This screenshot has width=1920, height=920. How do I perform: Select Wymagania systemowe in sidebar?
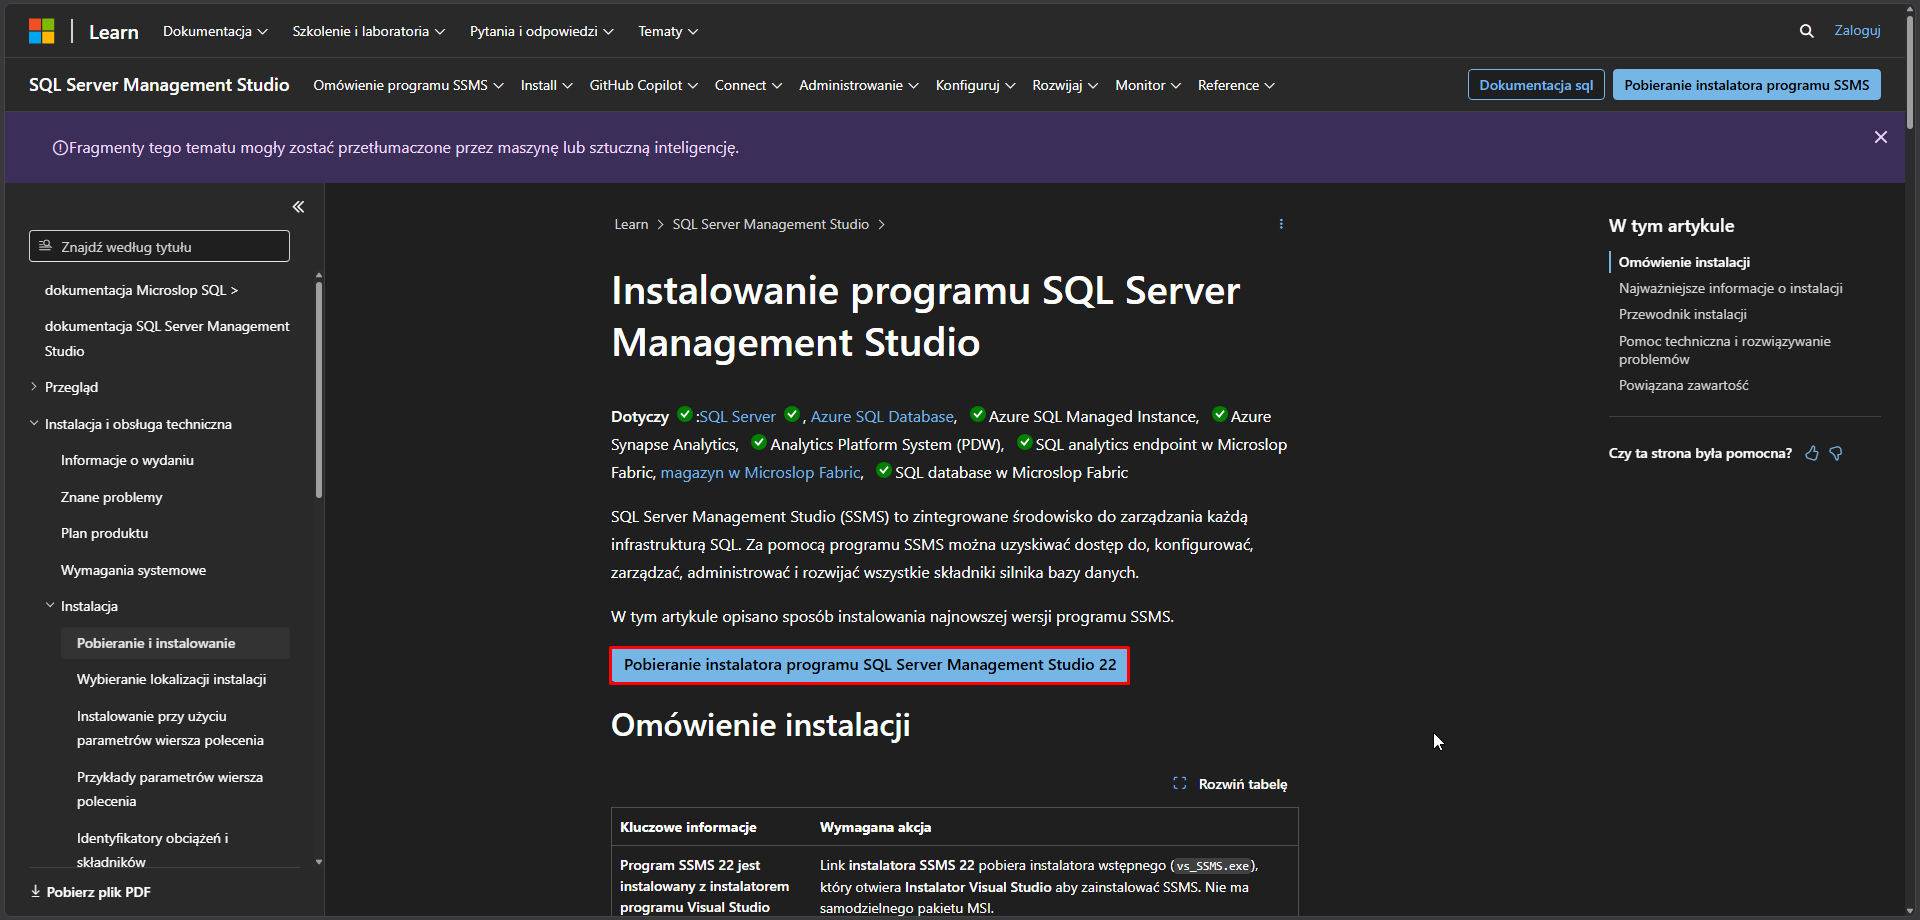[133, 570]
